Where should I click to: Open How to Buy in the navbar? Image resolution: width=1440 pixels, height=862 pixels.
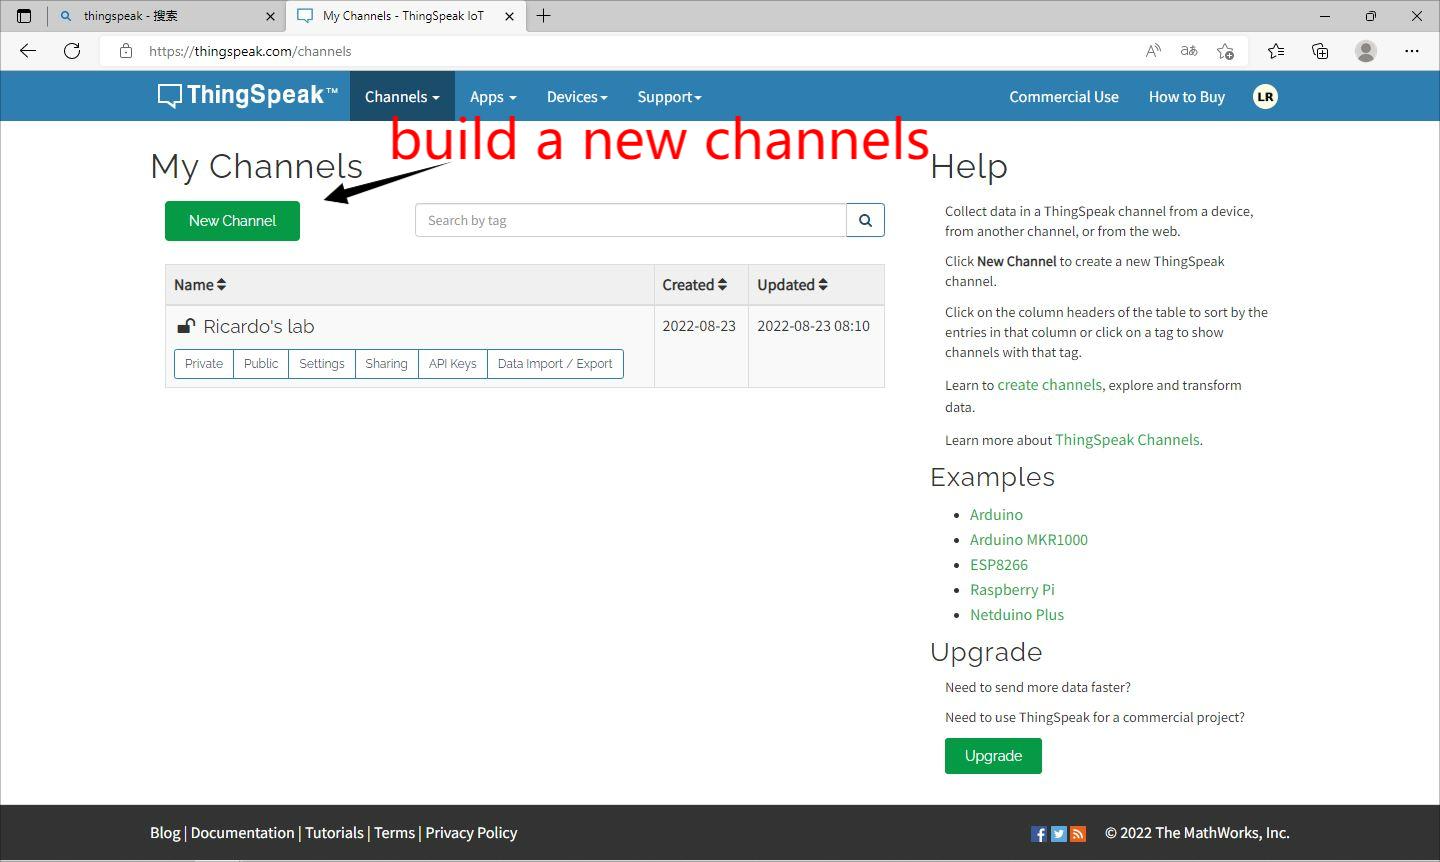[x=1187, y=97]
